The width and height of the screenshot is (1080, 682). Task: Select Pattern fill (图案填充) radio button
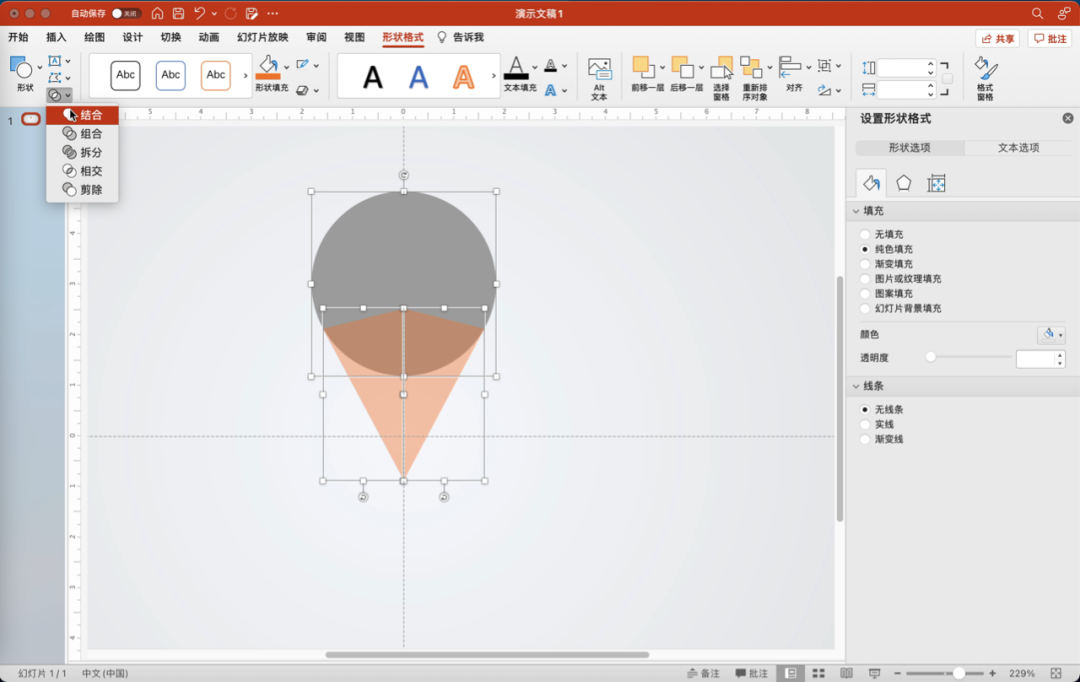pos(865,293)
